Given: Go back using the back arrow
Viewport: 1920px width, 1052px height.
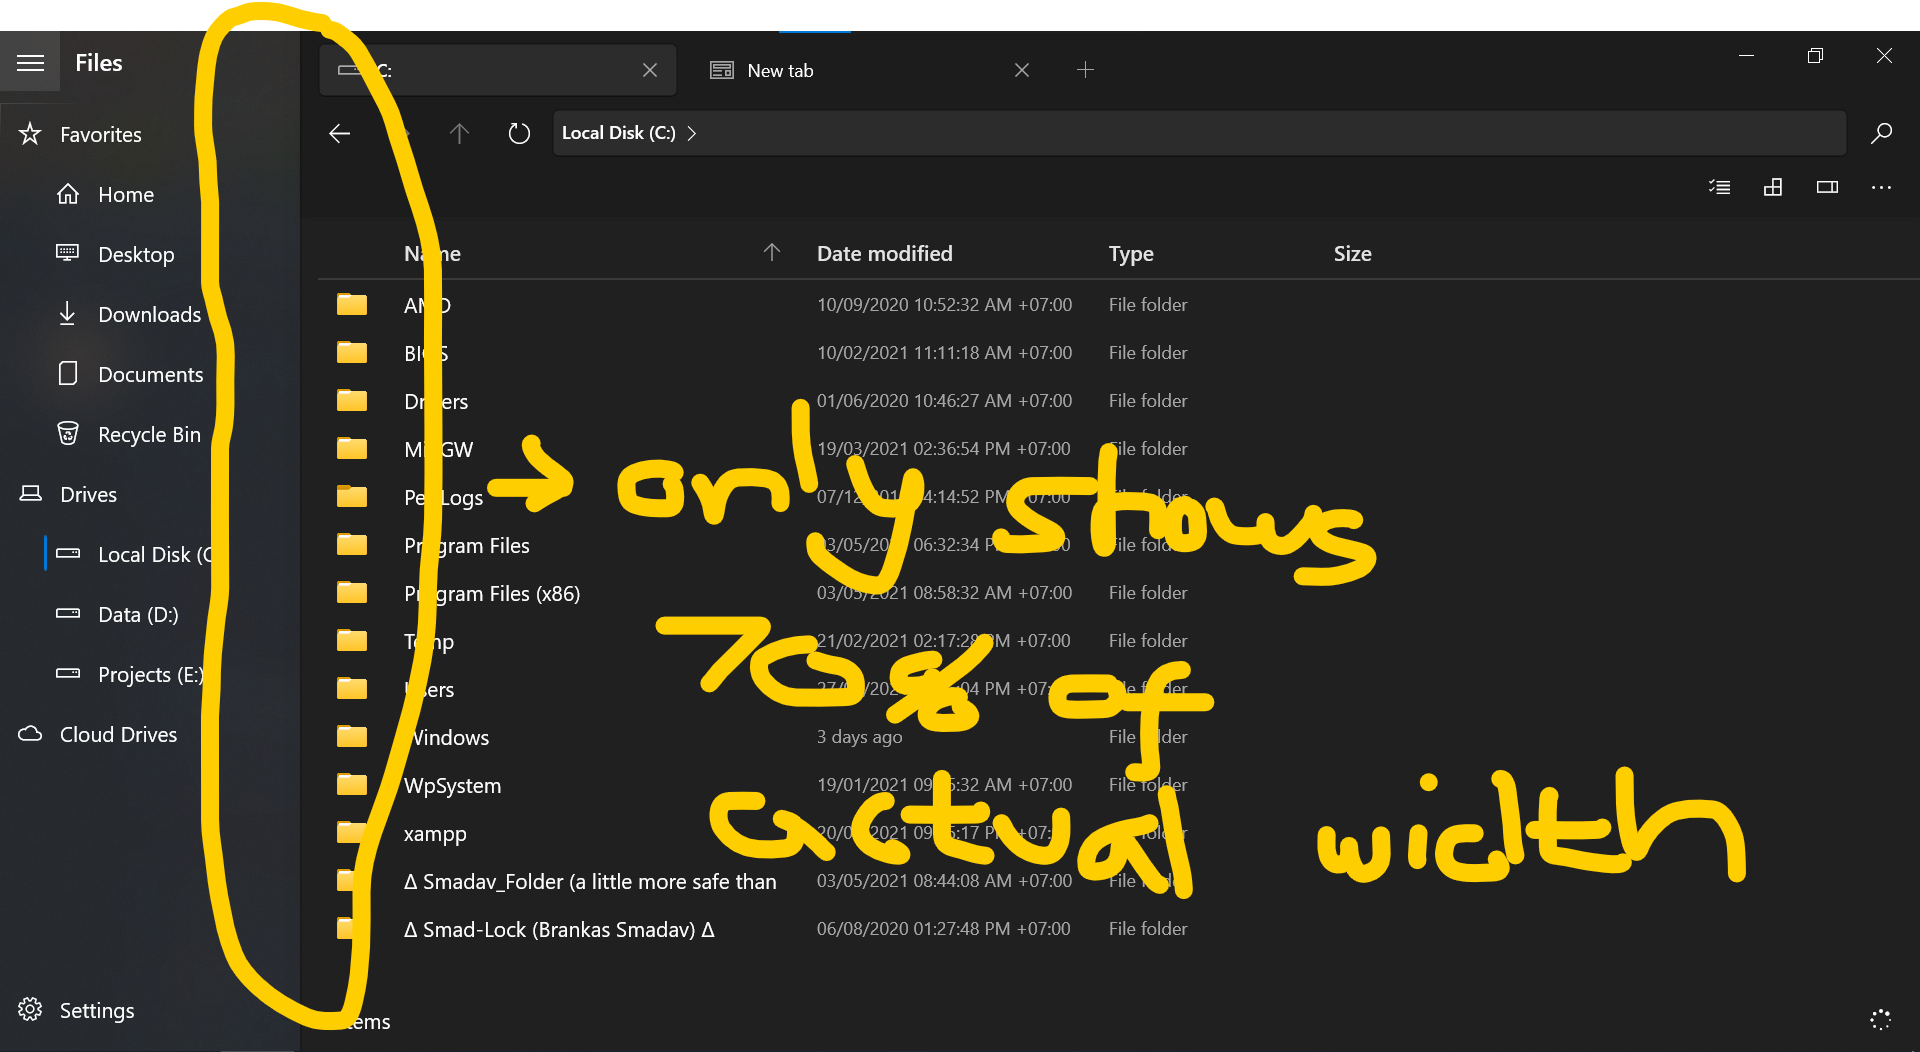Looking at the screenshot, I should 339,133.
